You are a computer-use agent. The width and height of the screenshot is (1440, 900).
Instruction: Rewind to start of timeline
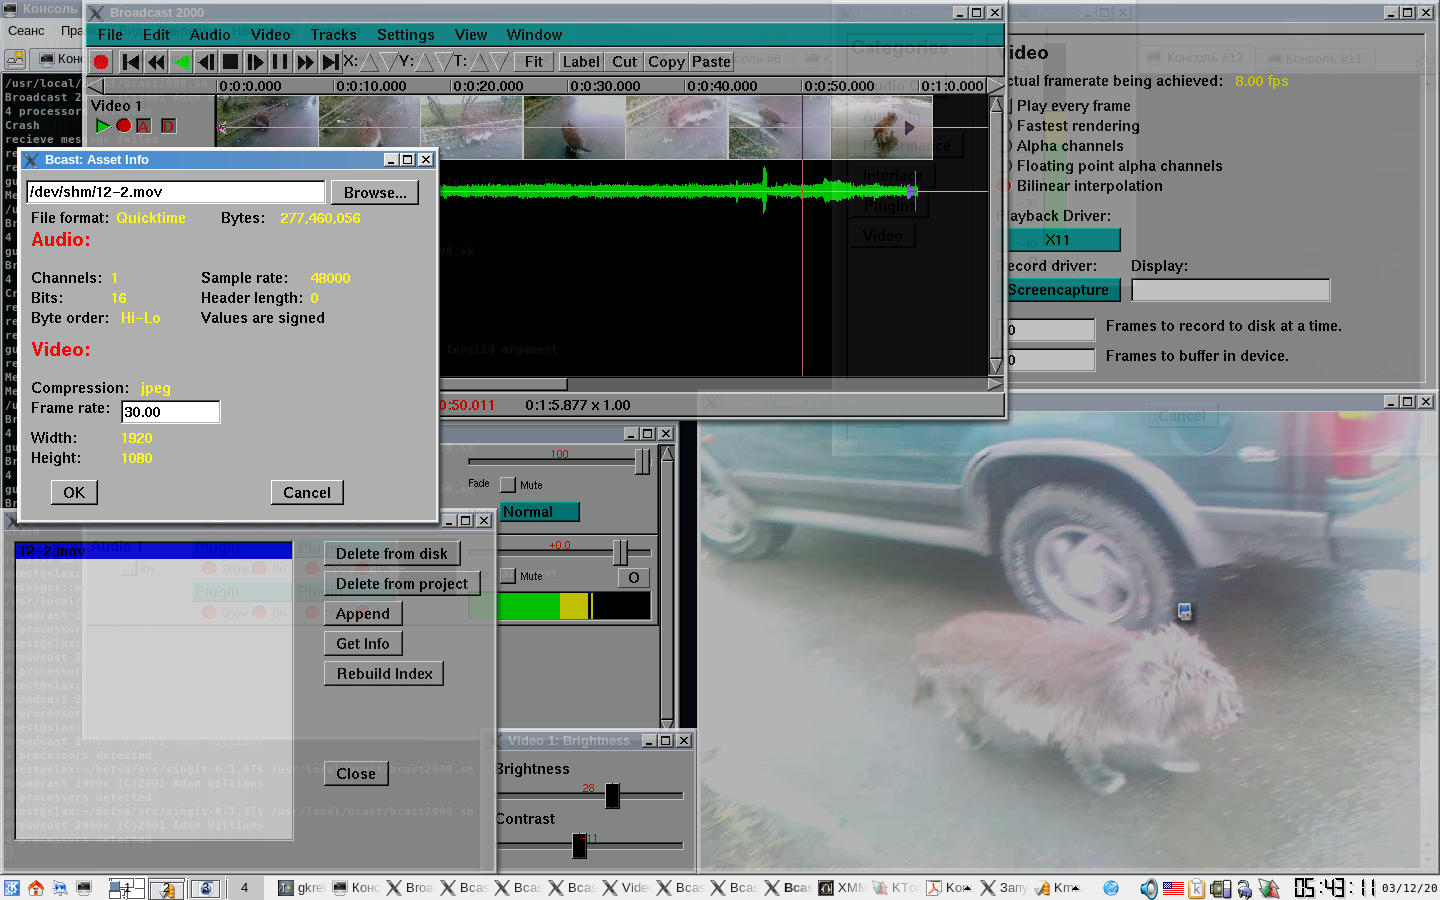(x=131, y=62)
